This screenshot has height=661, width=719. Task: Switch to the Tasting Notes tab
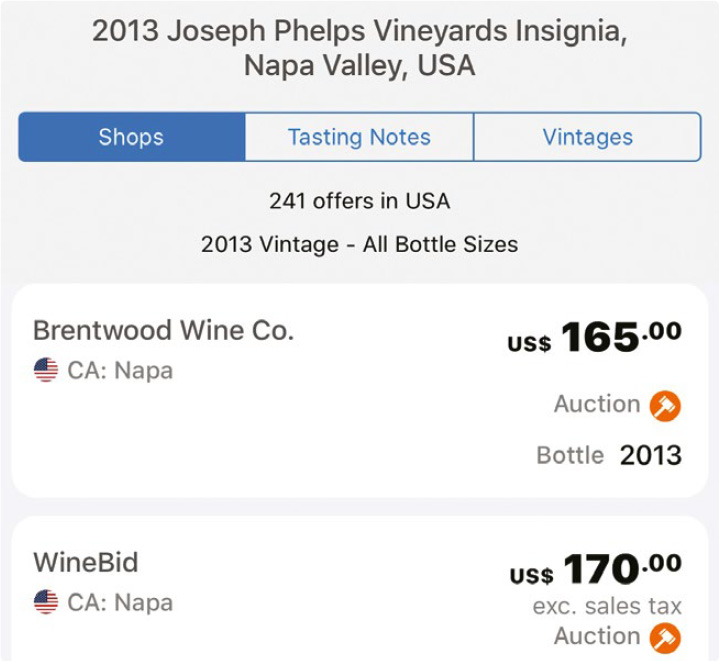coord(359,137)
